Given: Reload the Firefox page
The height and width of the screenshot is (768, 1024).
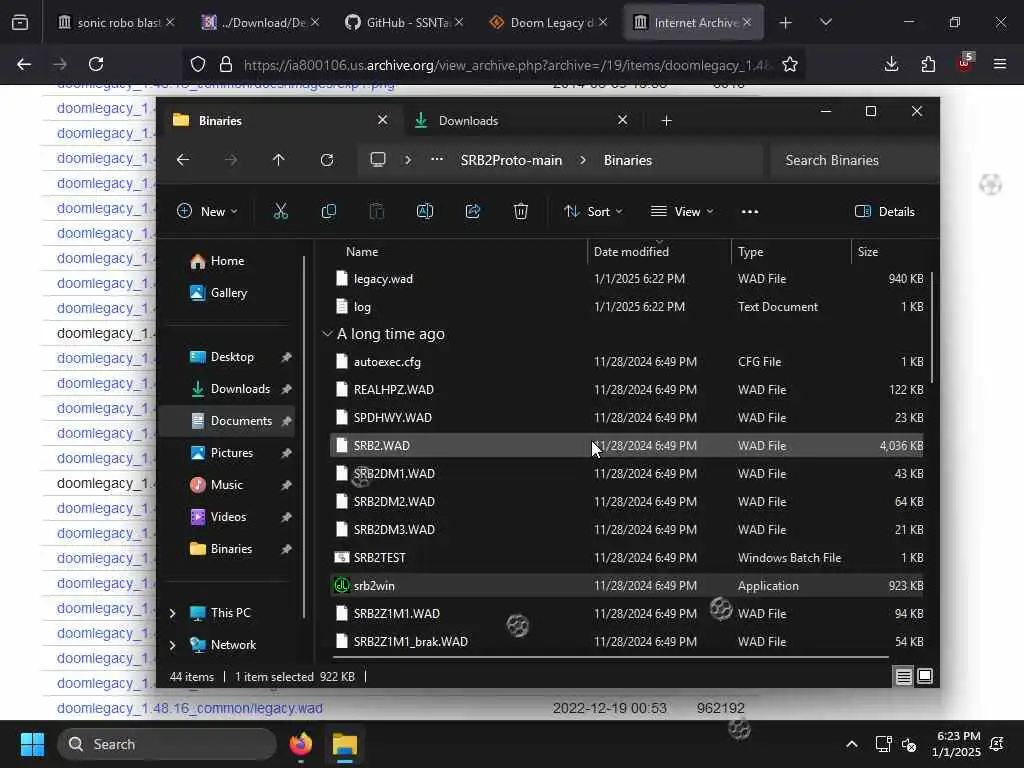Looking at the screenshot, I should (x=96, y=64).
